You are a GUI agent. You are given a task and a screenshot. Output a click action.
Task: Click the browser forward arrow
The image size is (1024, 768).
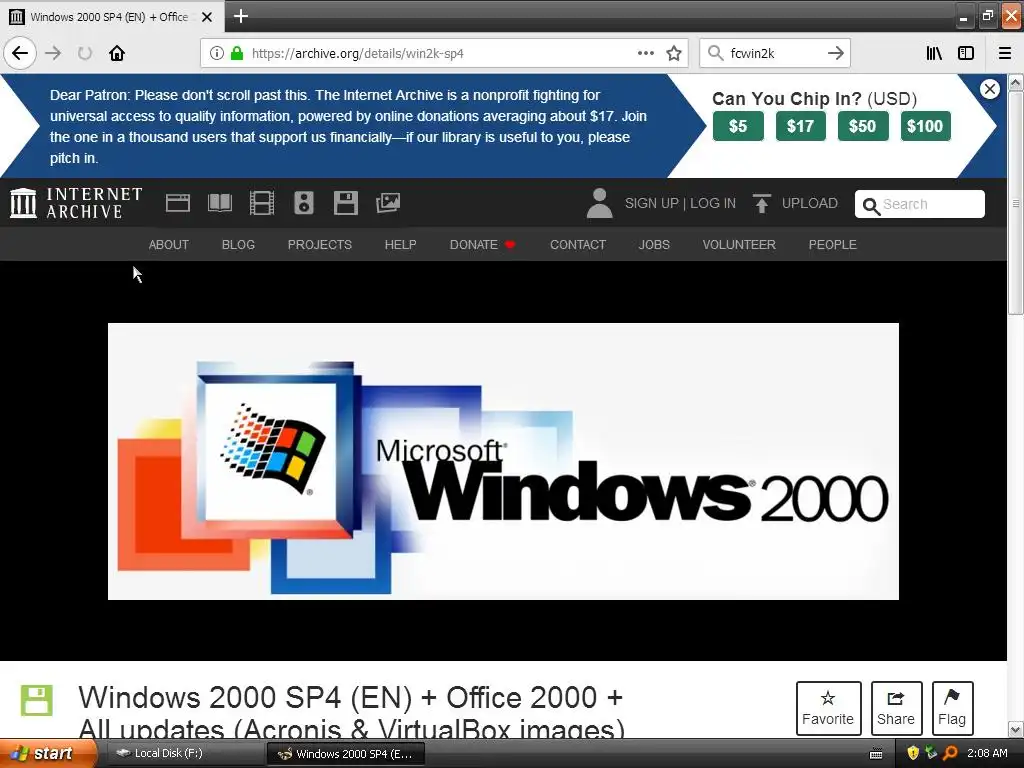click(53, 53)
